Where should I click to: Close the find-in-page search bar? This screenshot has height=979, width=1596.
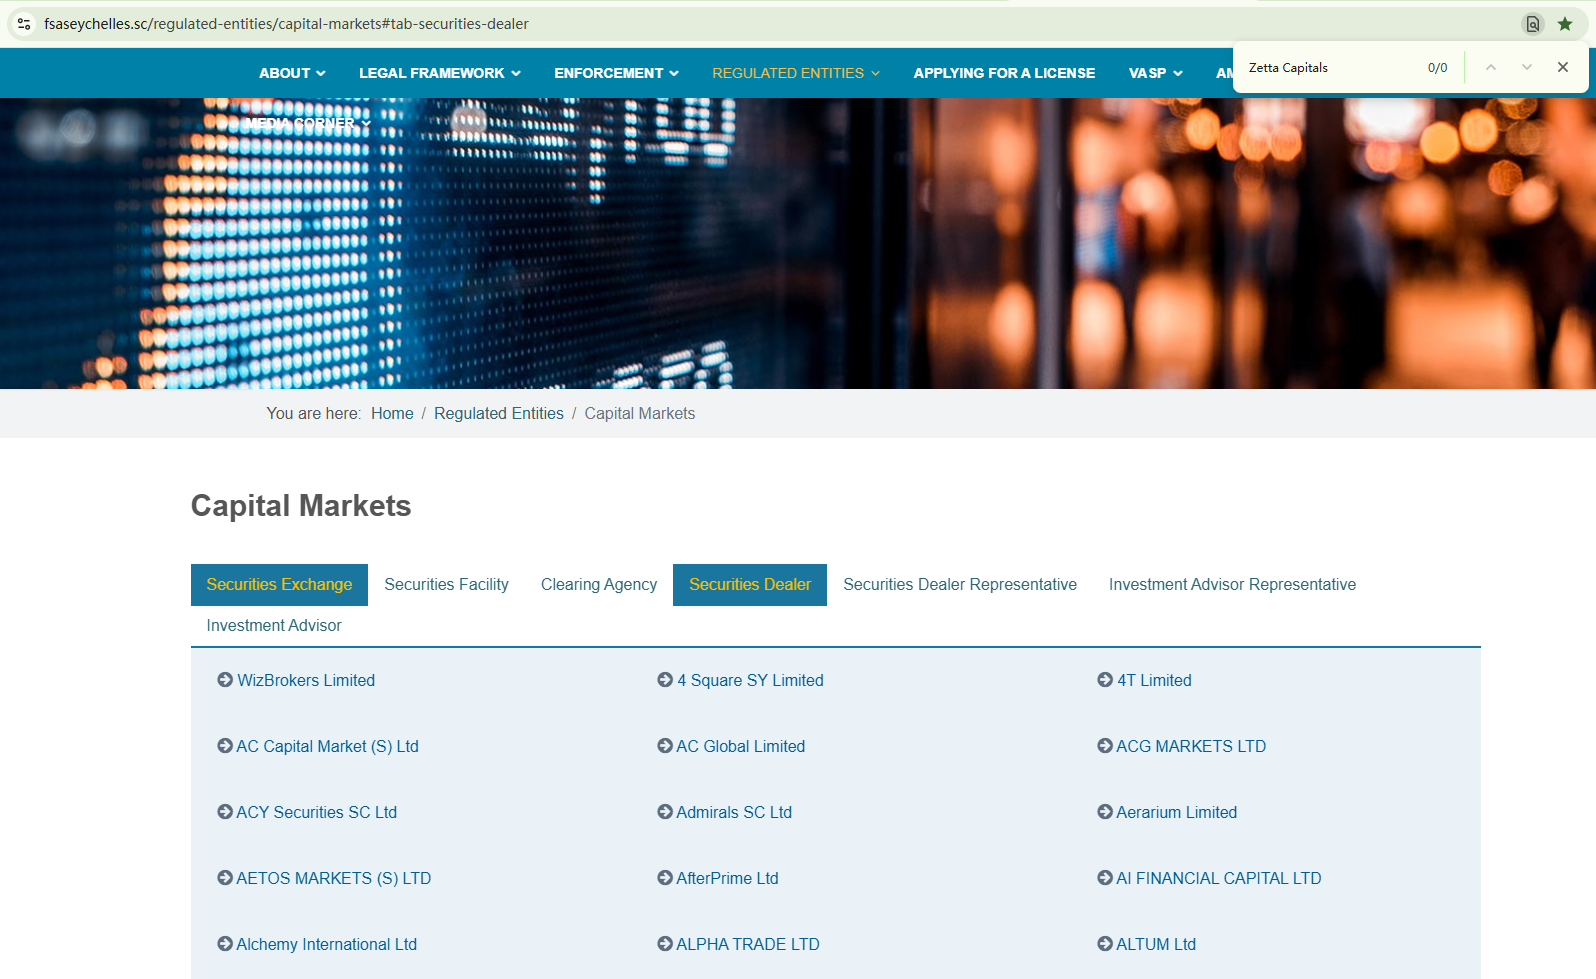[1562, 67]
